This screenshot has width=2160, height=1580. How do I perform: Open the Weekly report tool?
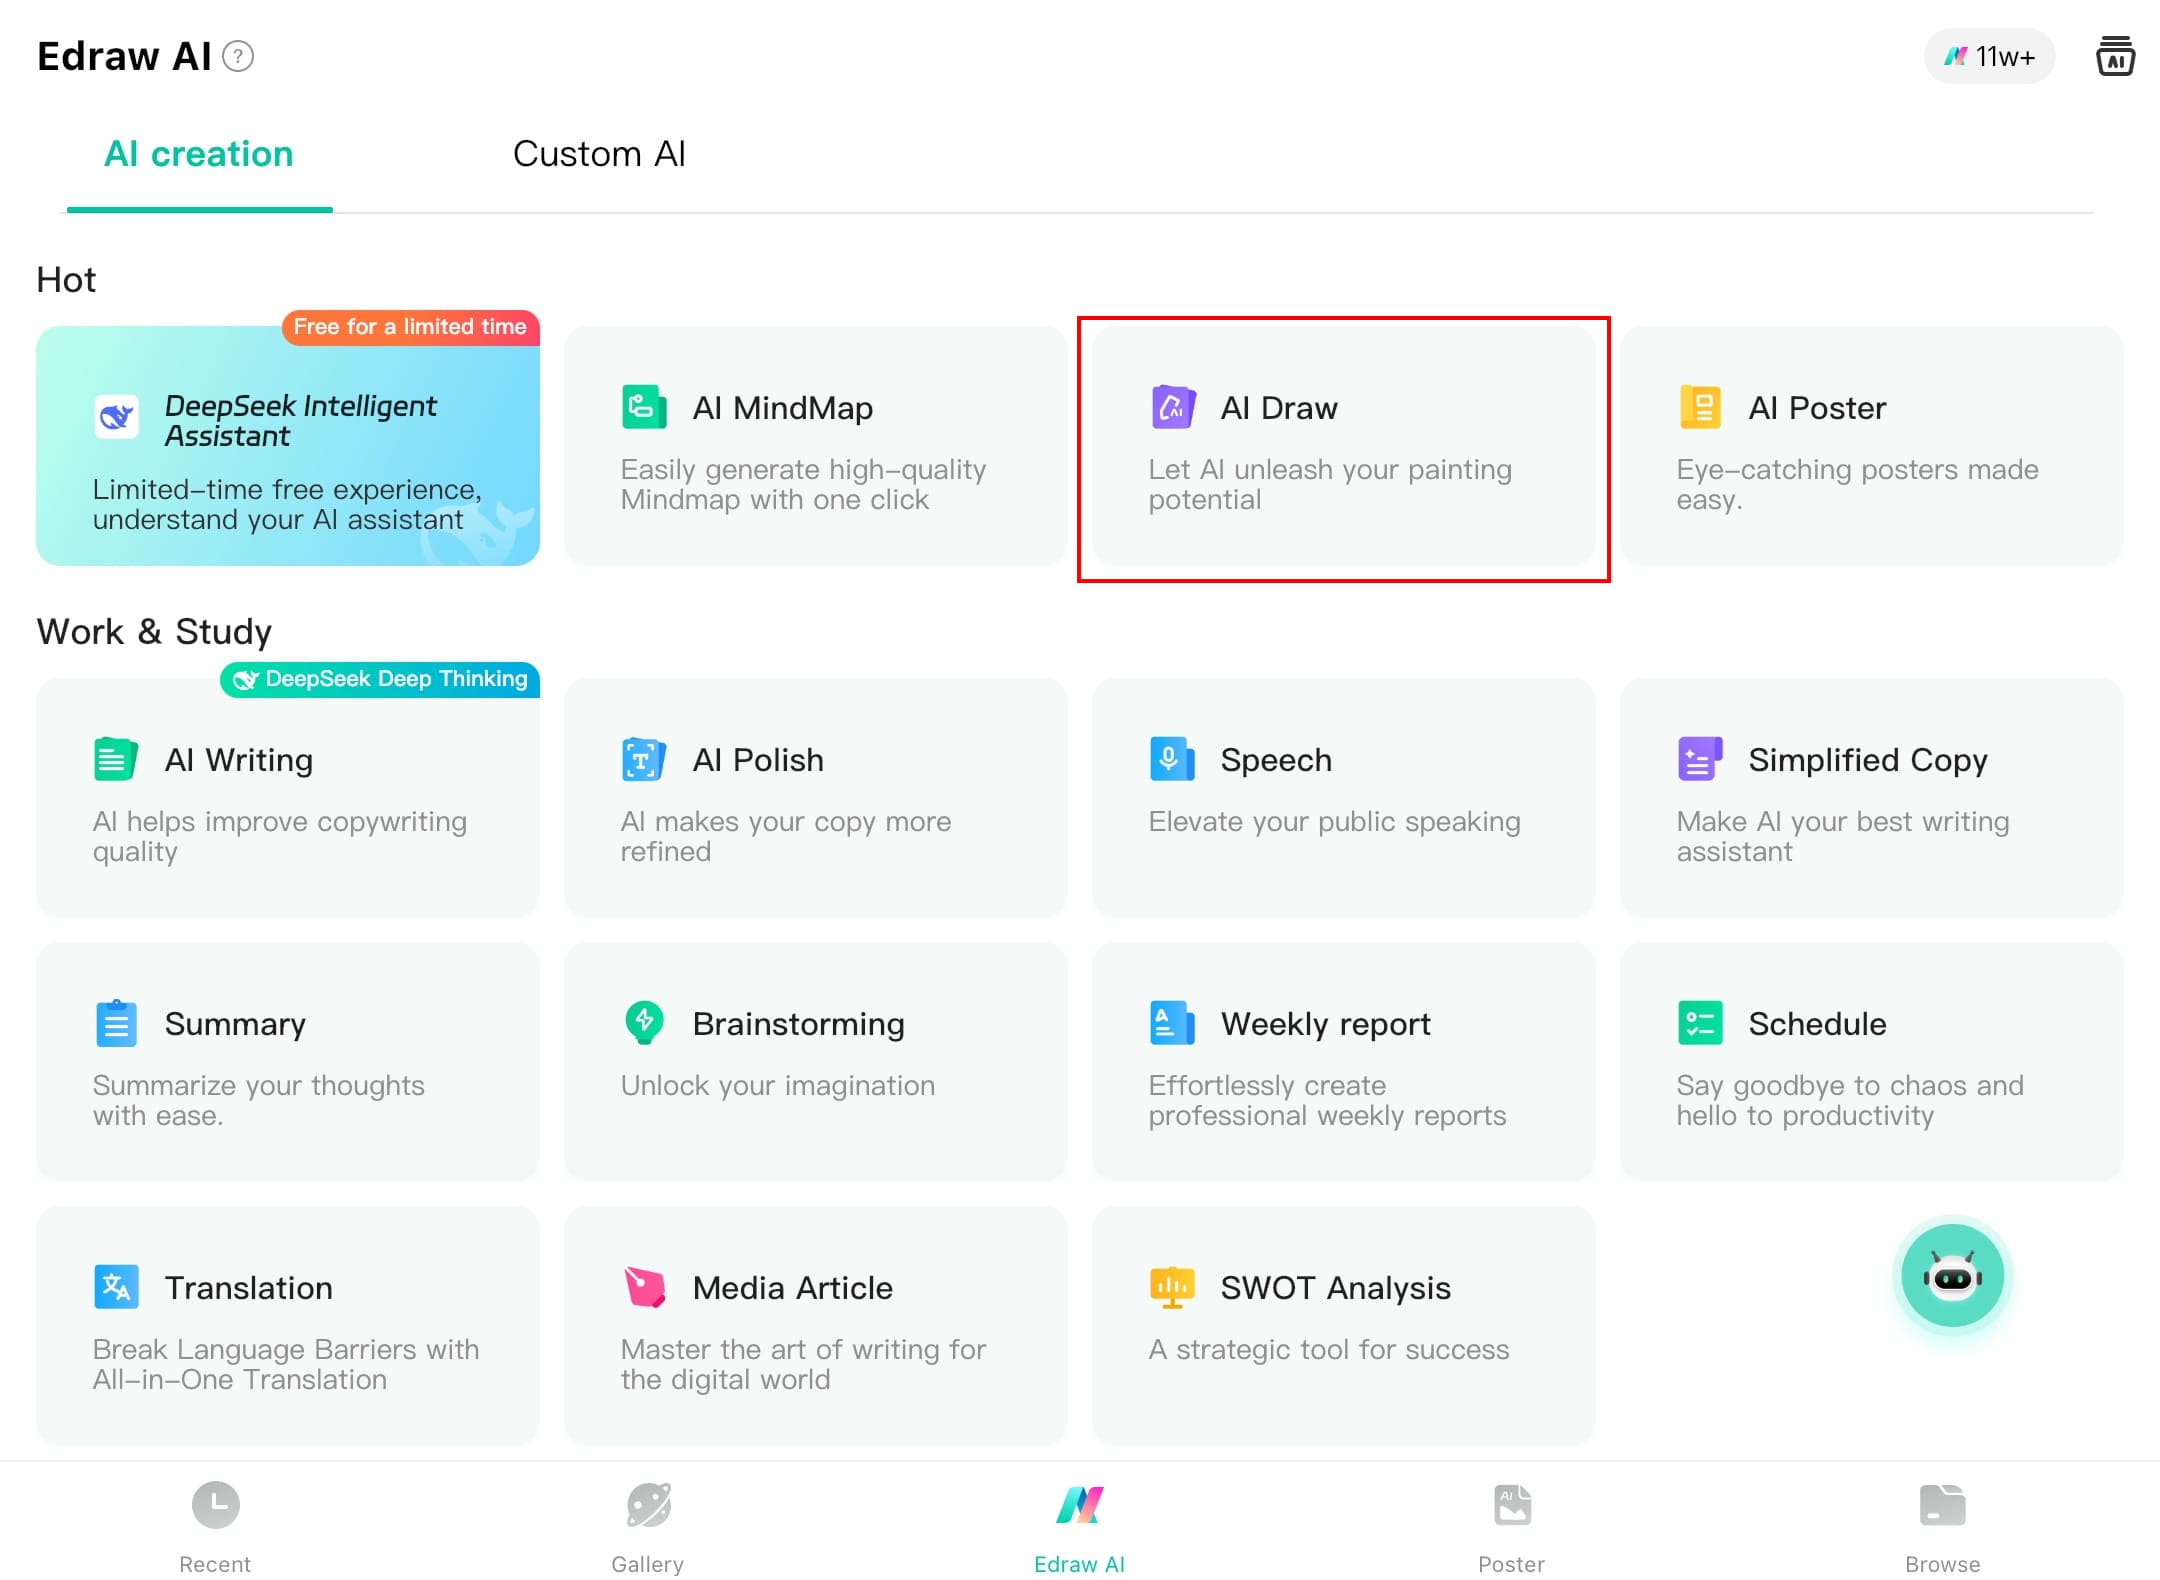1343,1062
